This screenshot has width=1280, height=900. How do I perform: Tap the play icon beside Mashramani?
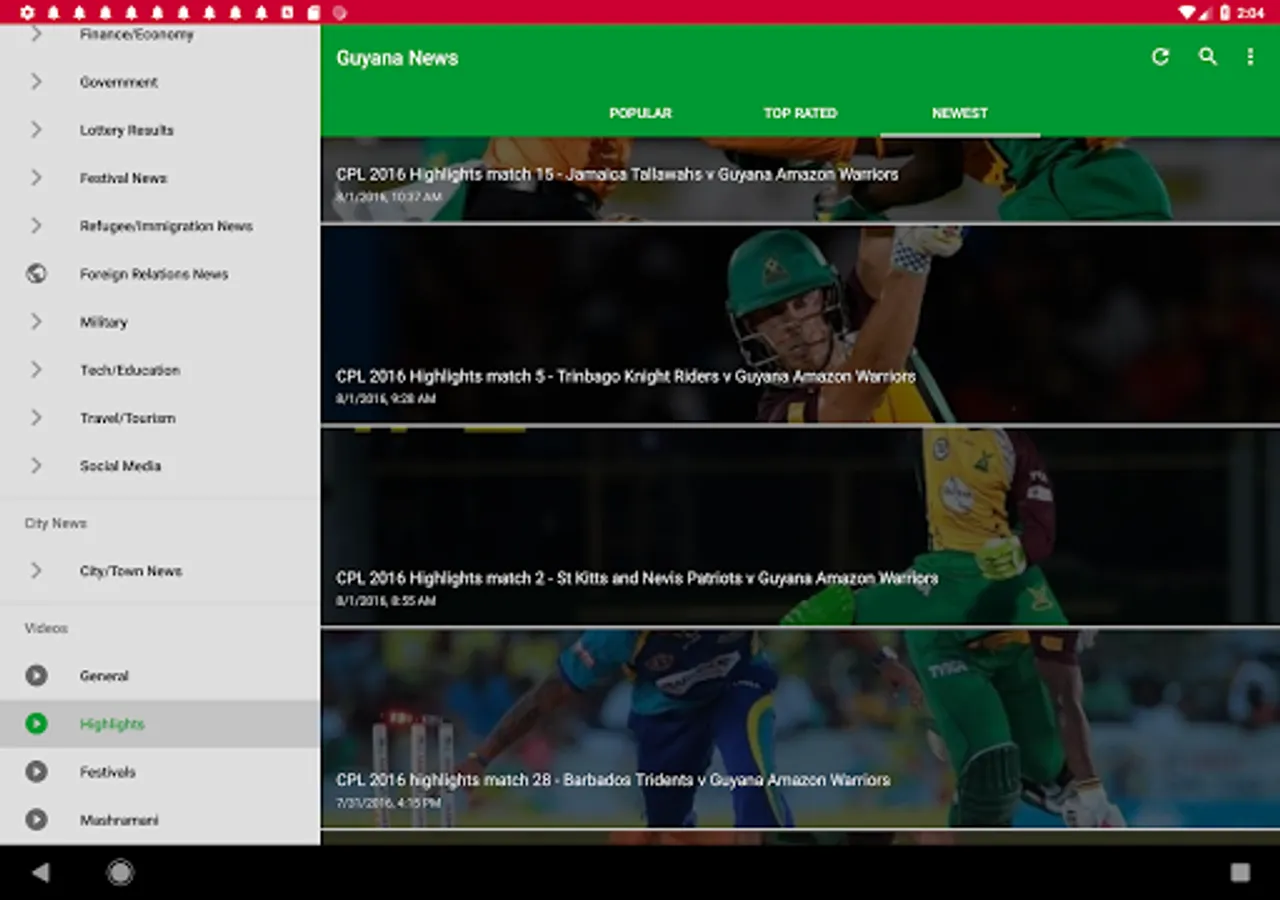pos(36,819)
